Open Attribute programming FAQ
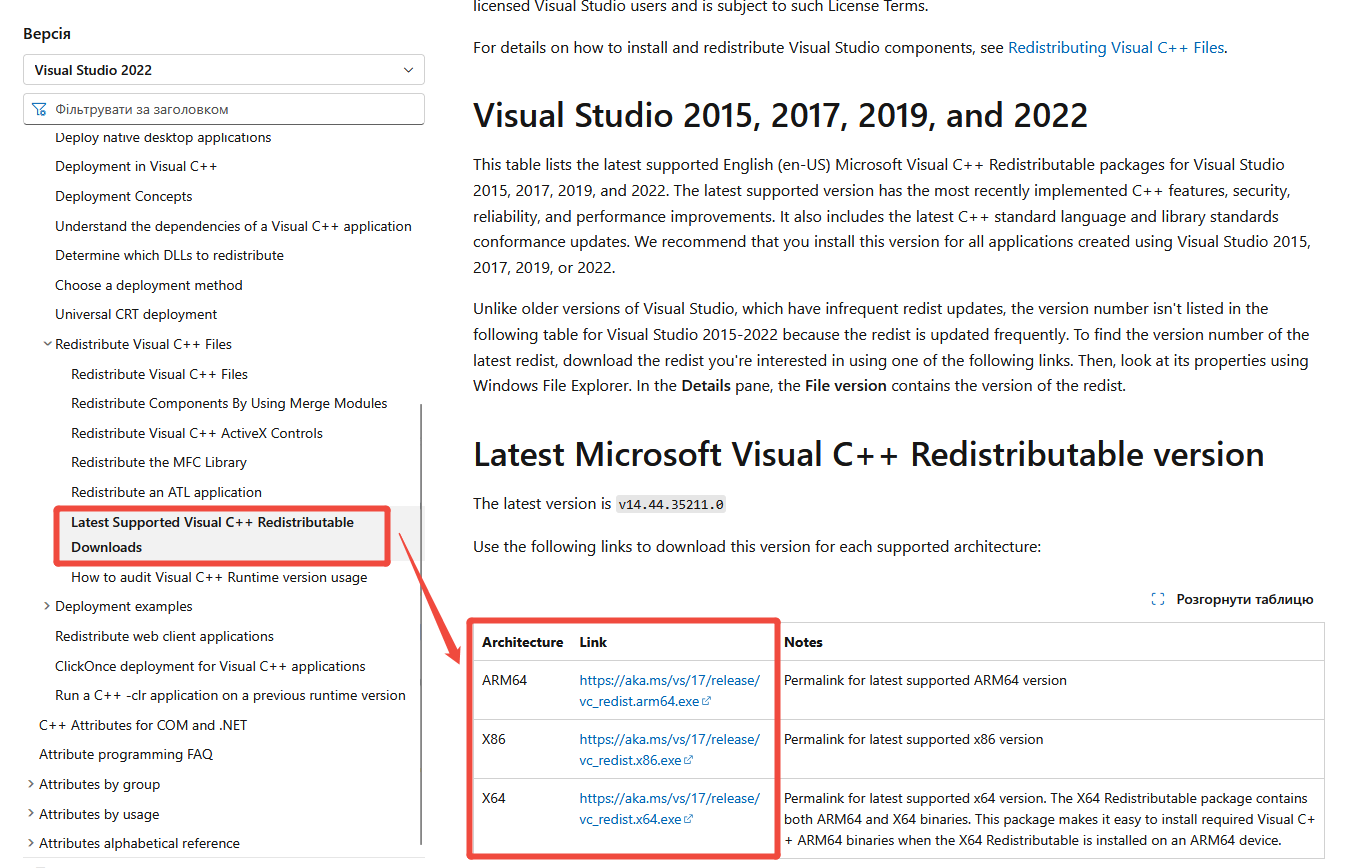 coord(126,754)
